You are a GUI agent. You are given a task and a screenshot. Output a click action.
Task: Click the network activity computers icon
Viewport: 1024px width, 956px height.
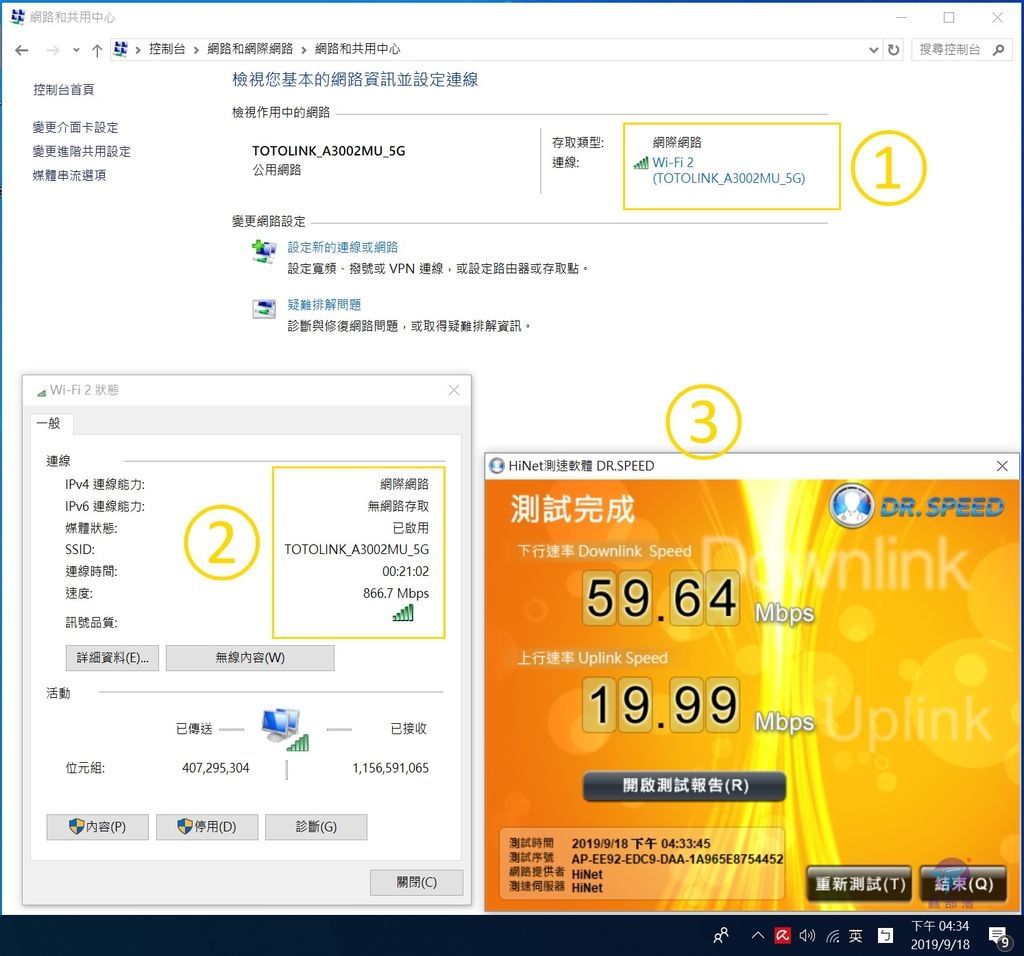(x=285, y=729)
